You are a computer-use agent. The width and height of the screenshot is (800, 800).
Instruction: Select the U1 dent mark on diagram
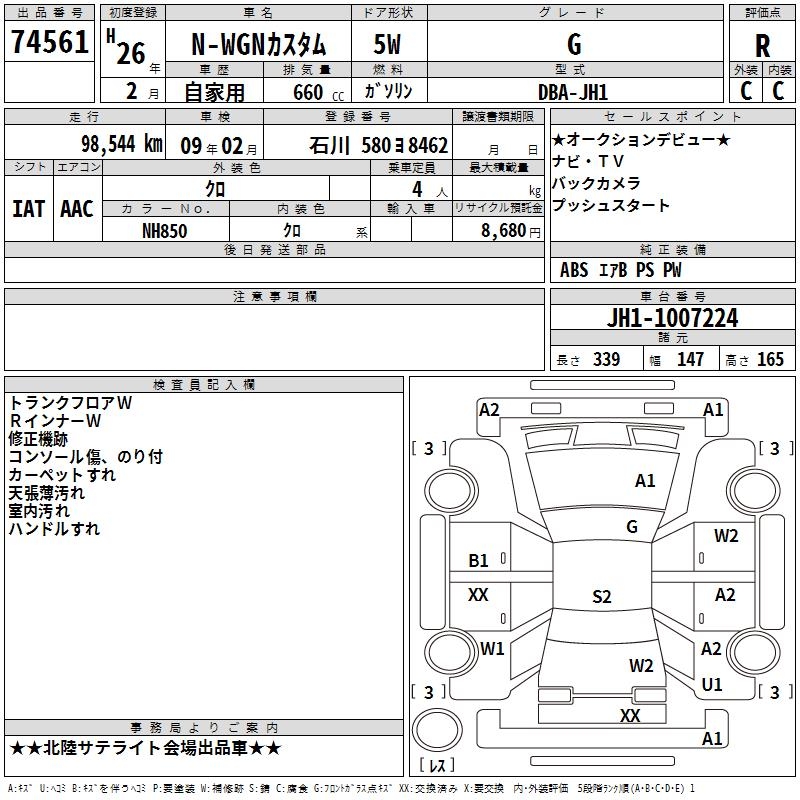pos(712,685)
